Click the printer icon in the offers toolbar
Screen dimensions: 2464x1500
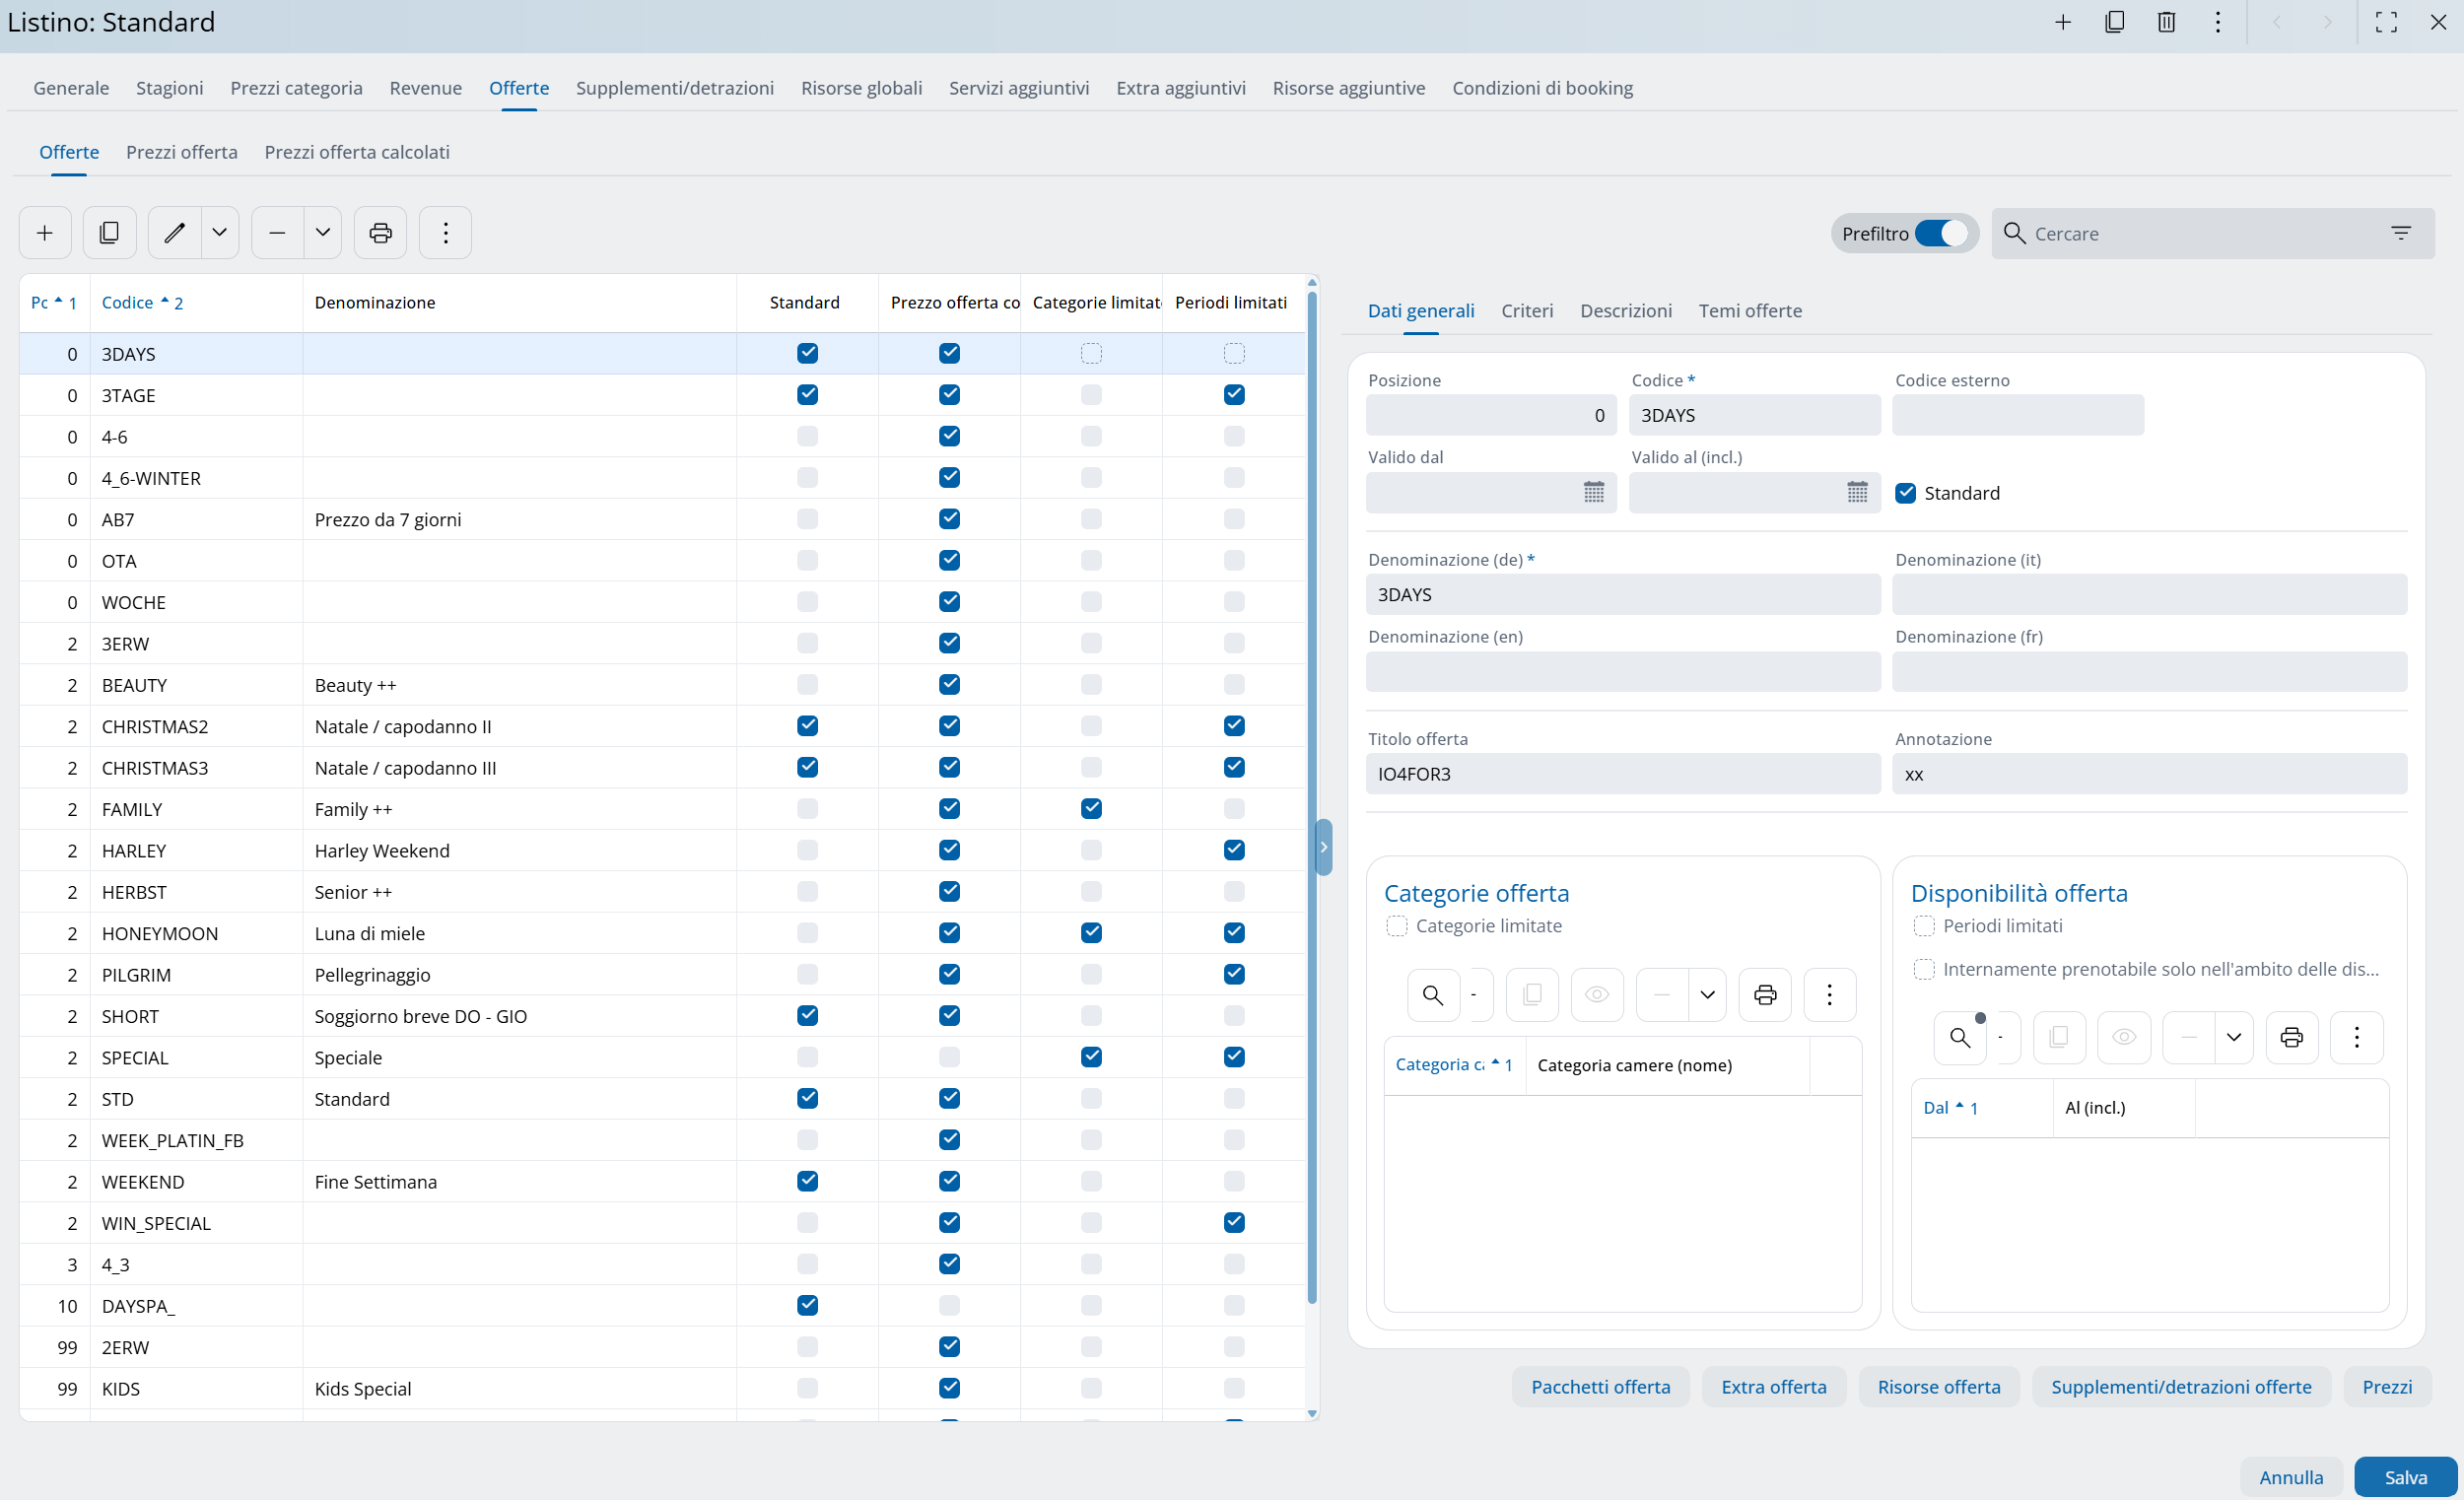pos(381,233)
